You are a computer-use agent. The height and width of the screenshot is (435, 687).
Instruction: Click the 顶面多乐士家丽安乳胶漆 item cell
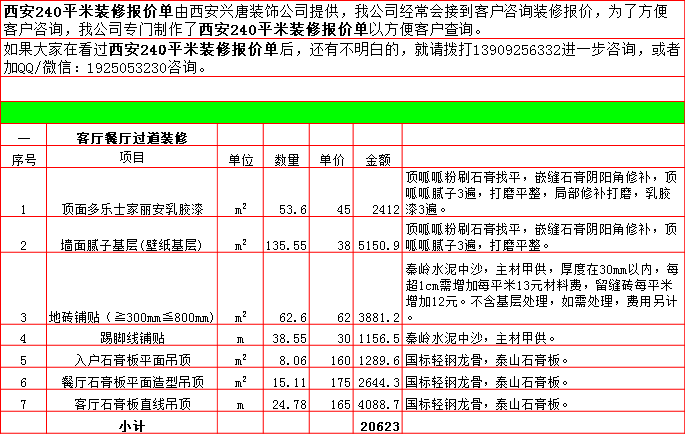[132, 210]
